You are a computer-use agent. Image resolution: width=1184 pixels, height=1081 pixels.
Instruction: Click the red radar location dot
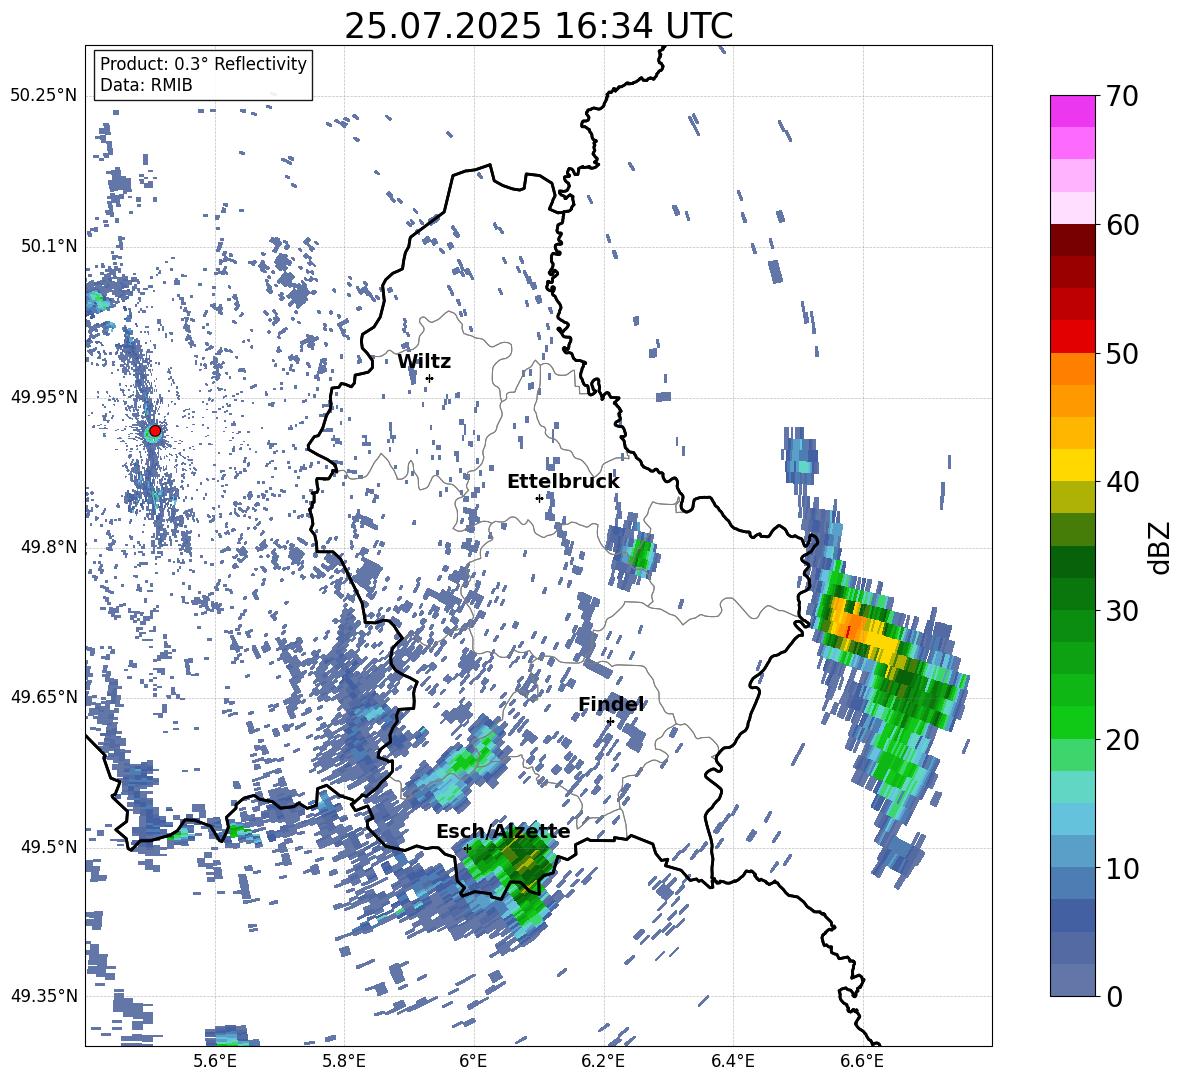(155, 431)
